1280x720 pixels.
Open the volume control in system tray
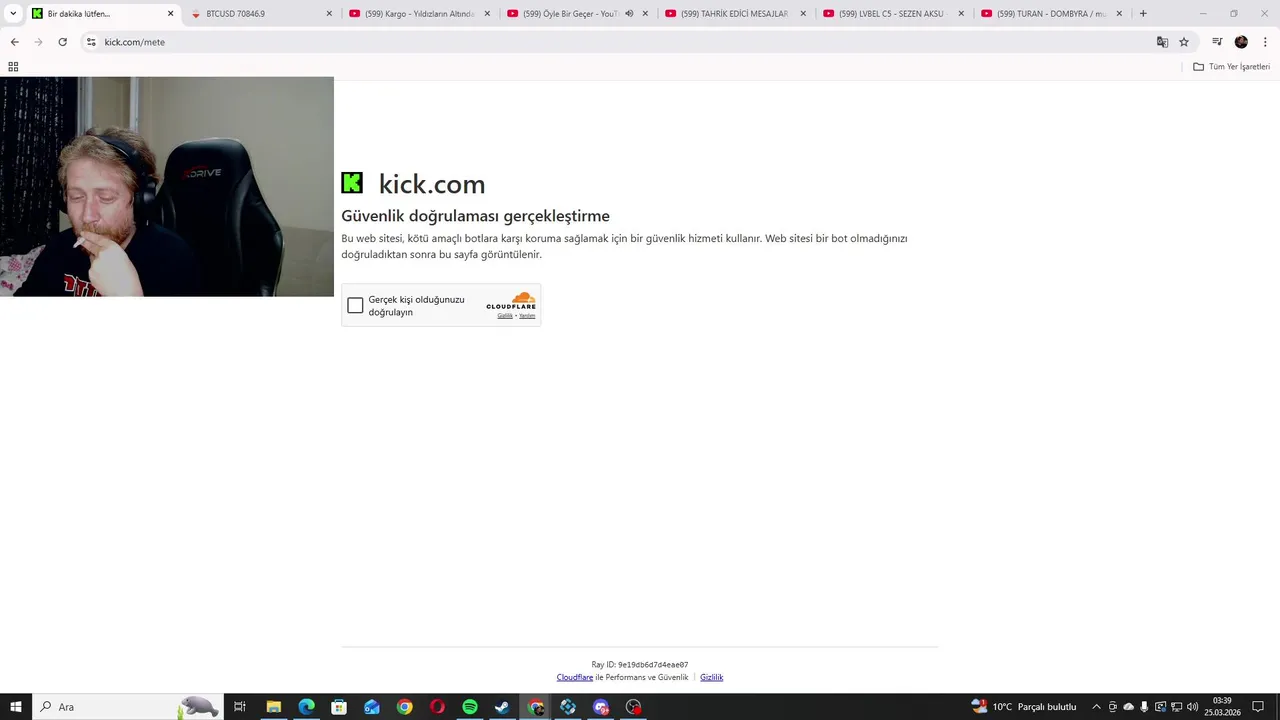[x=1192, y=707]
